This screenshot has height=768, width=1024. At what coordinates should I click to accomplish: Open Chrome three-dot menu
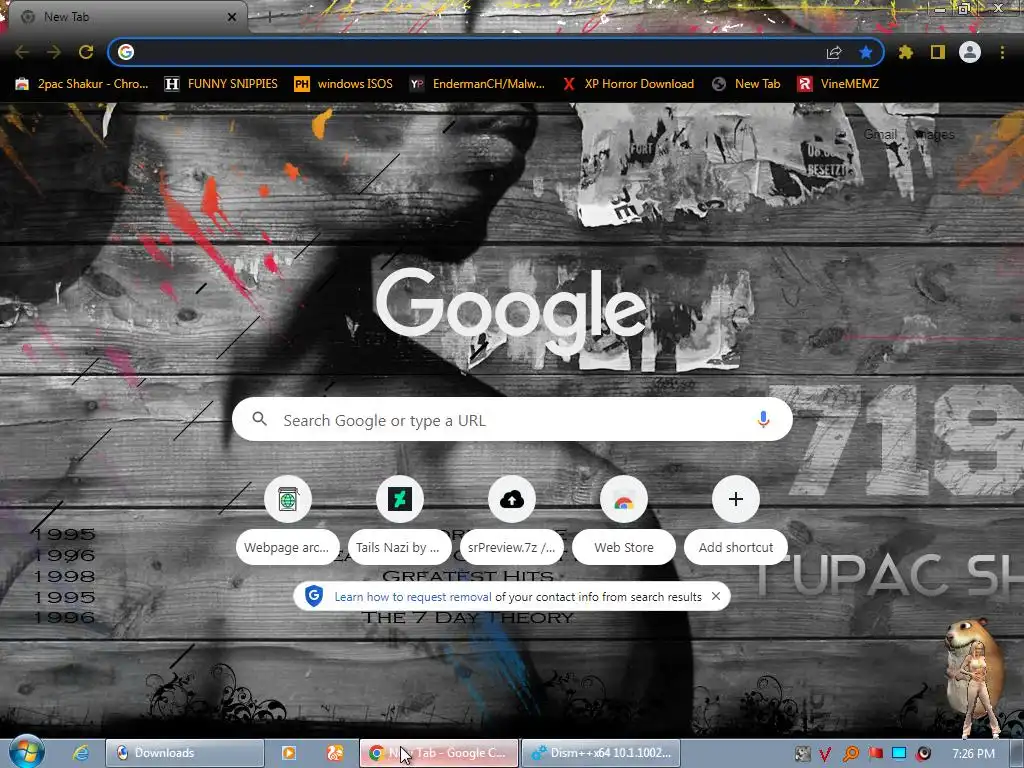coord(1002,52)
